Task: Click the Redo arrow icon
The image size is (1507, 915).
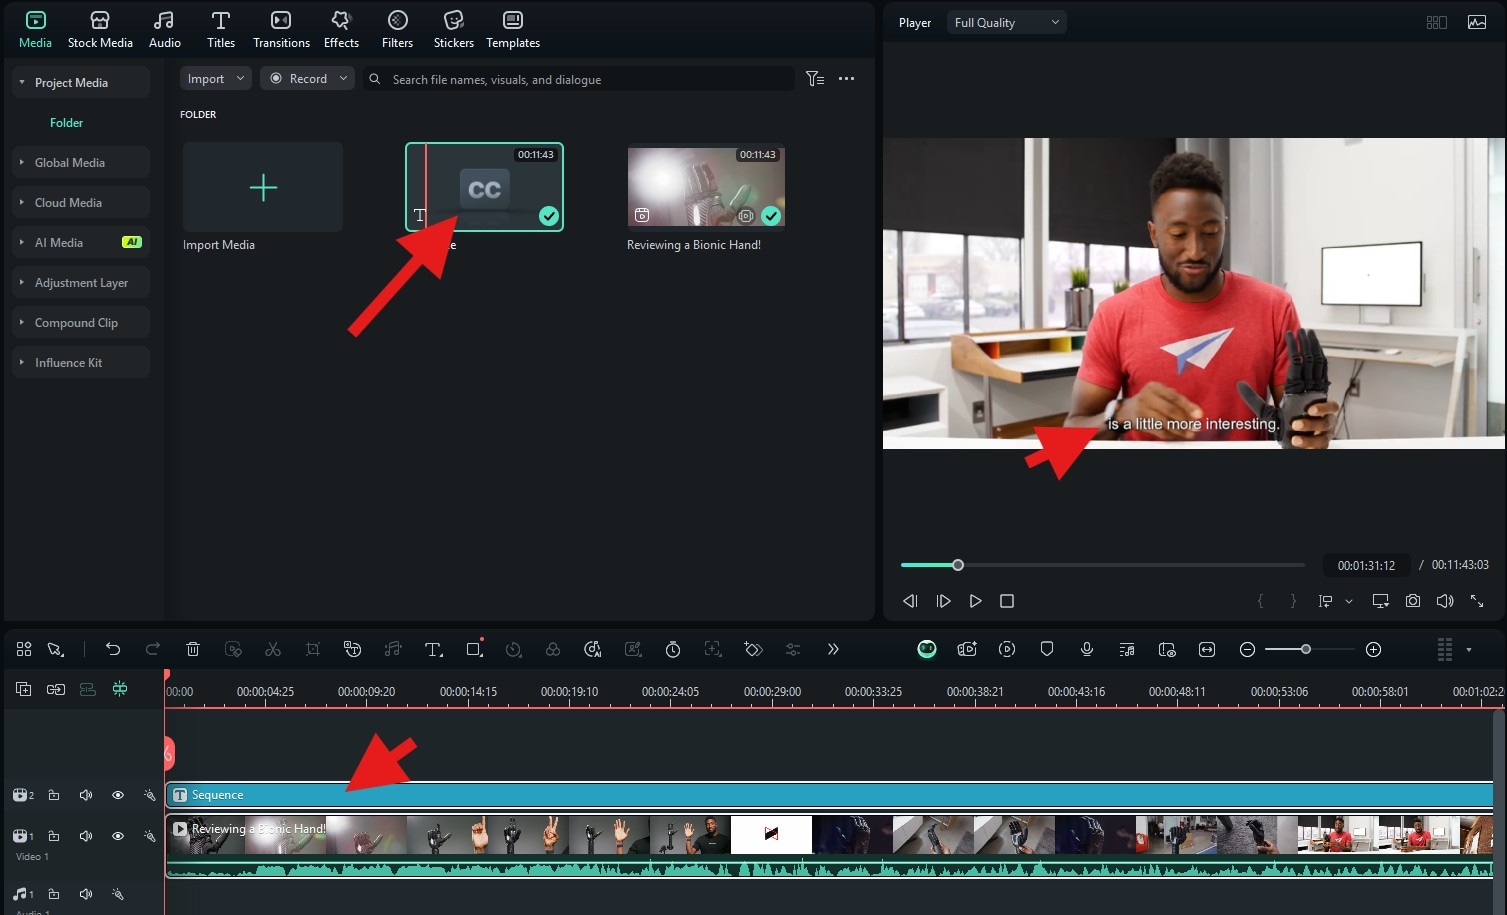Action: click(x=153, y=649)
